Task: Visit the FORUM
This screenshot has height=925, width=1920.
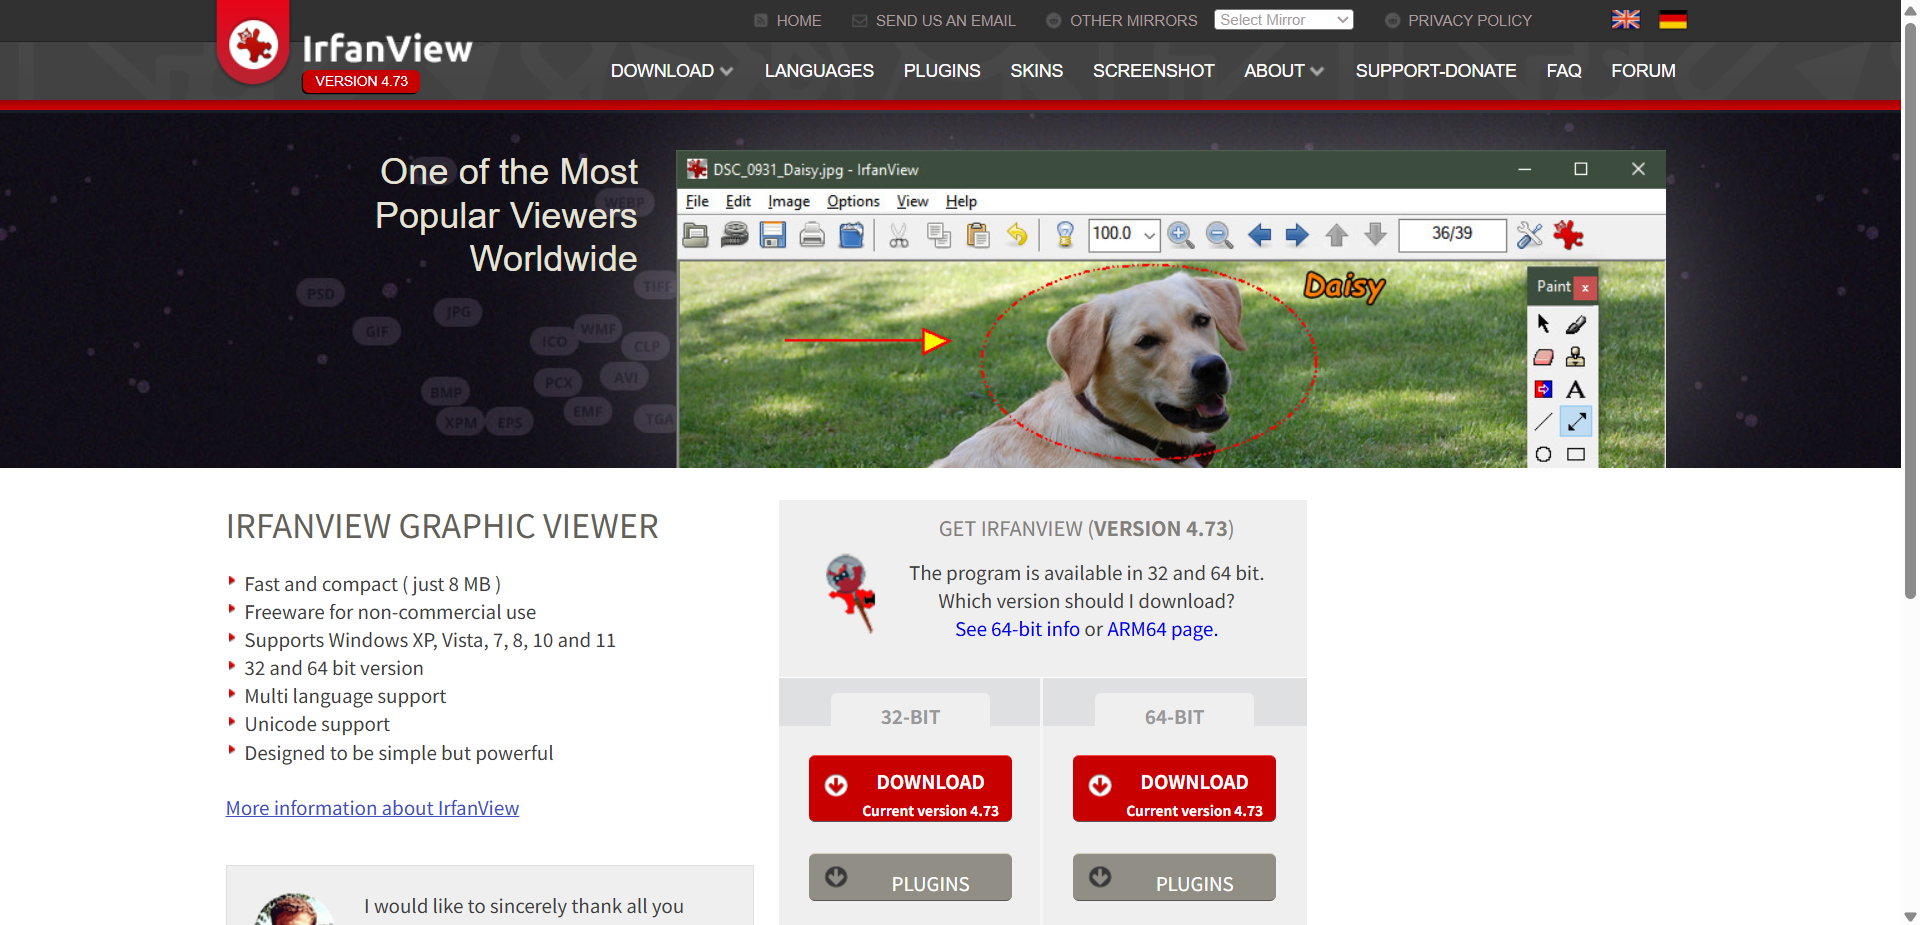Action: point(1643,71)
